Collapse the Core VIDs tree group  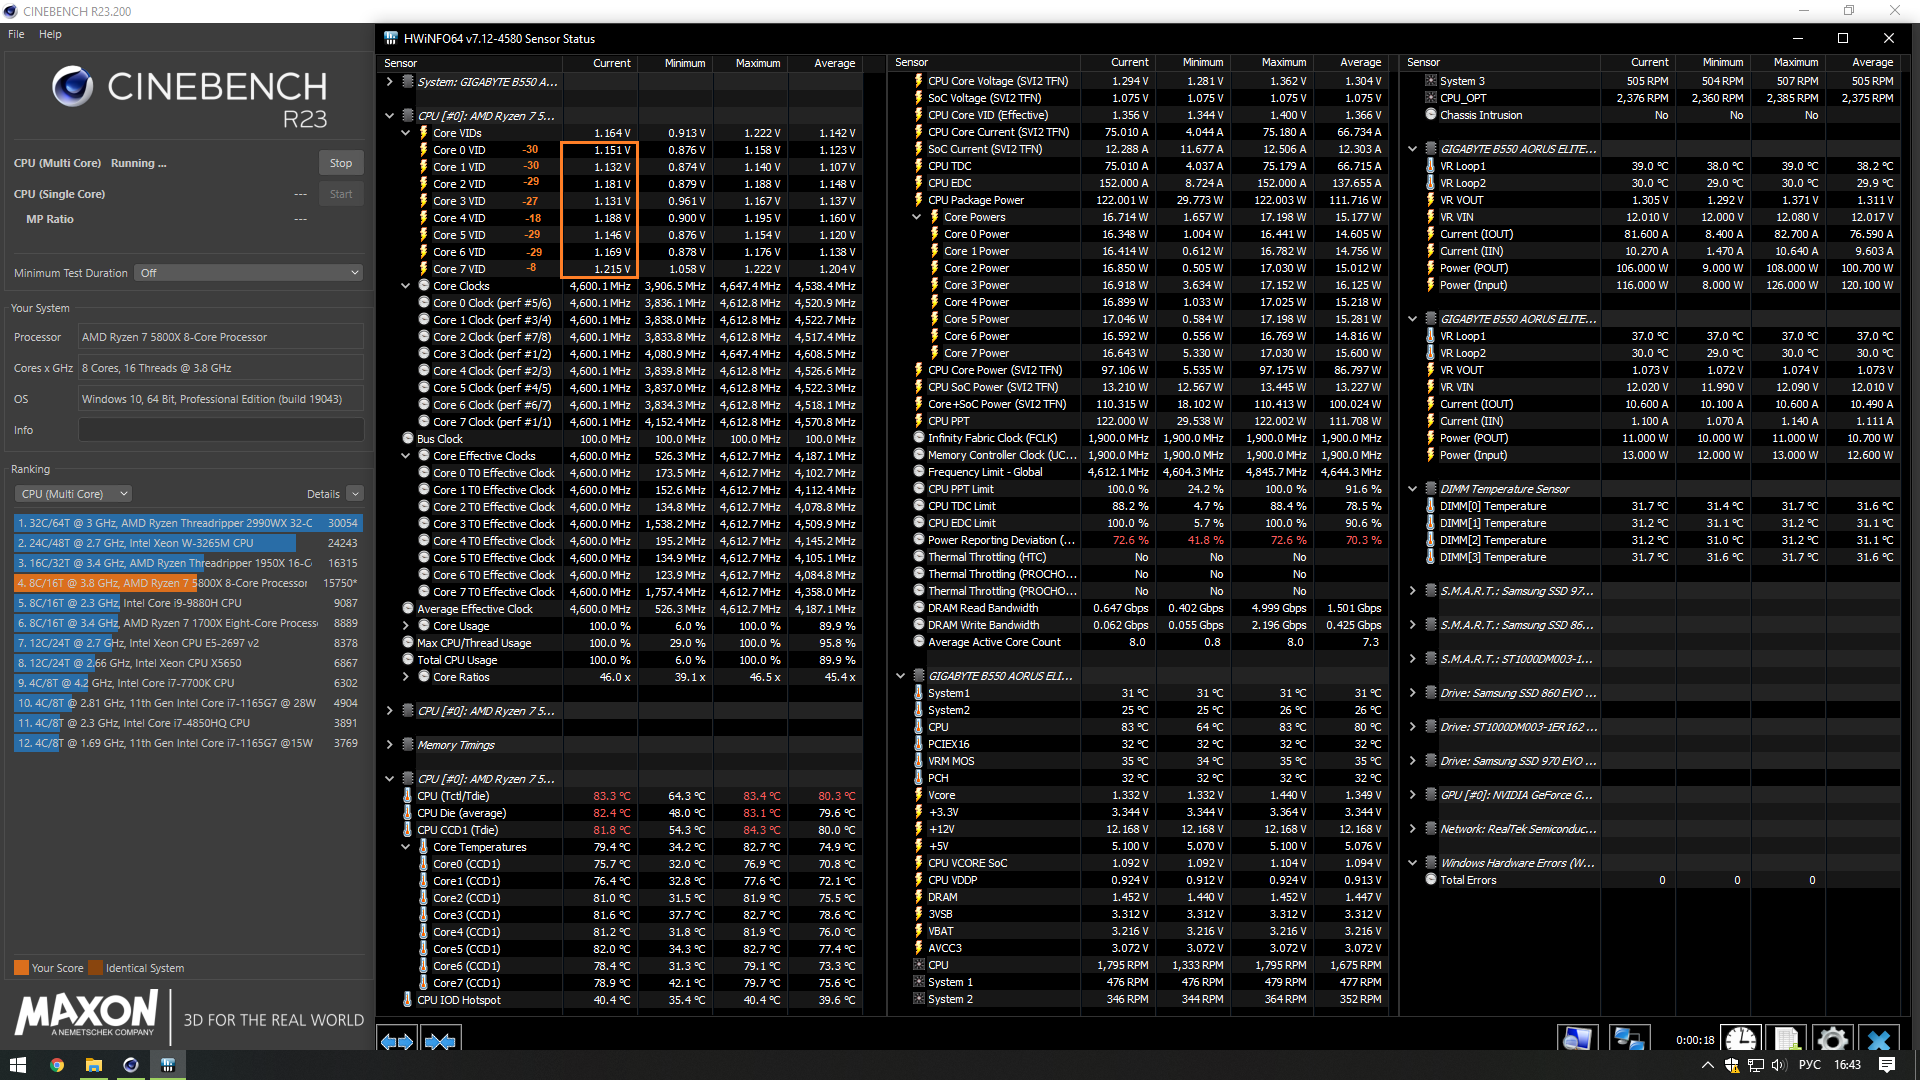point(406,133)
